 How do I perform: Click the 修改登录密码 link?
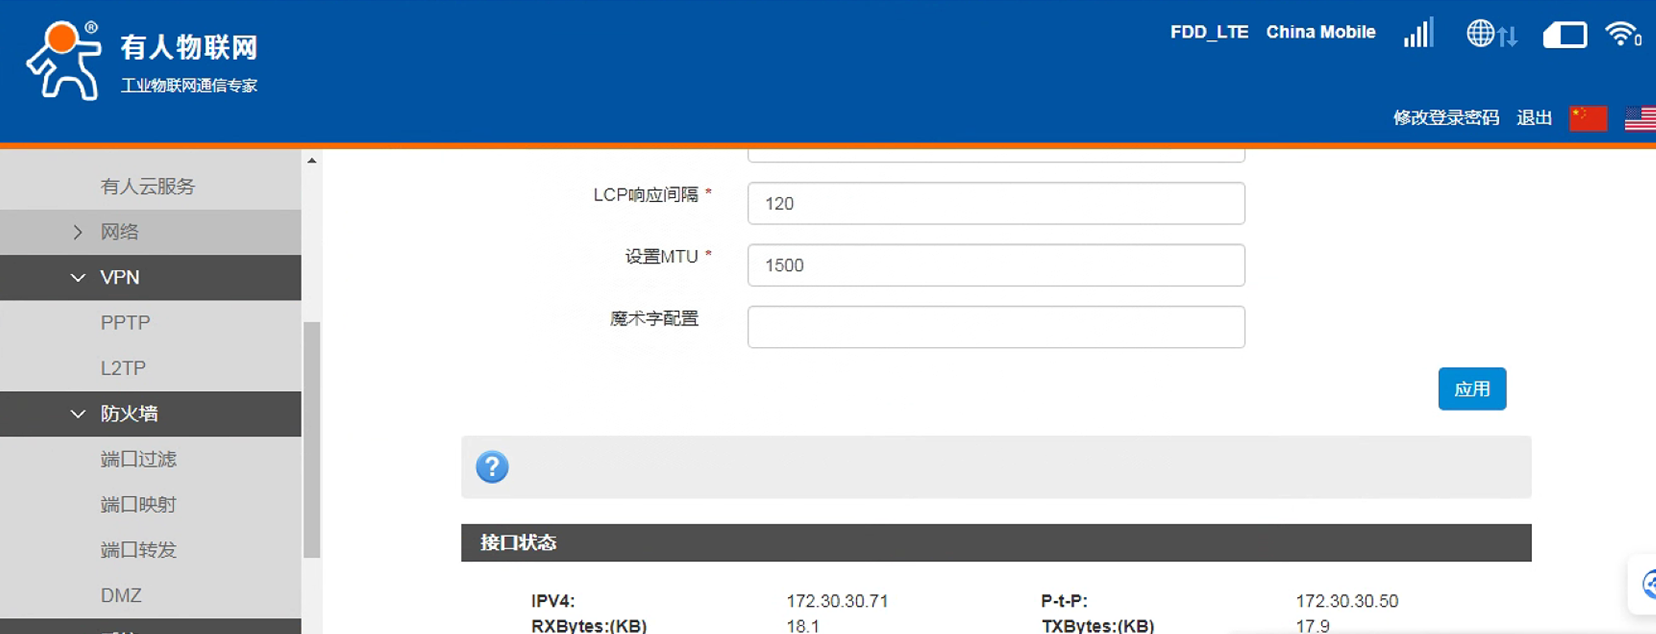point(1446,118)
